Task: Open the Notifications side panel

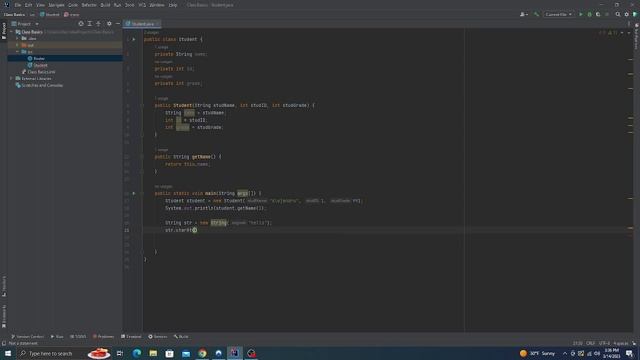Action: pos(637,37)
